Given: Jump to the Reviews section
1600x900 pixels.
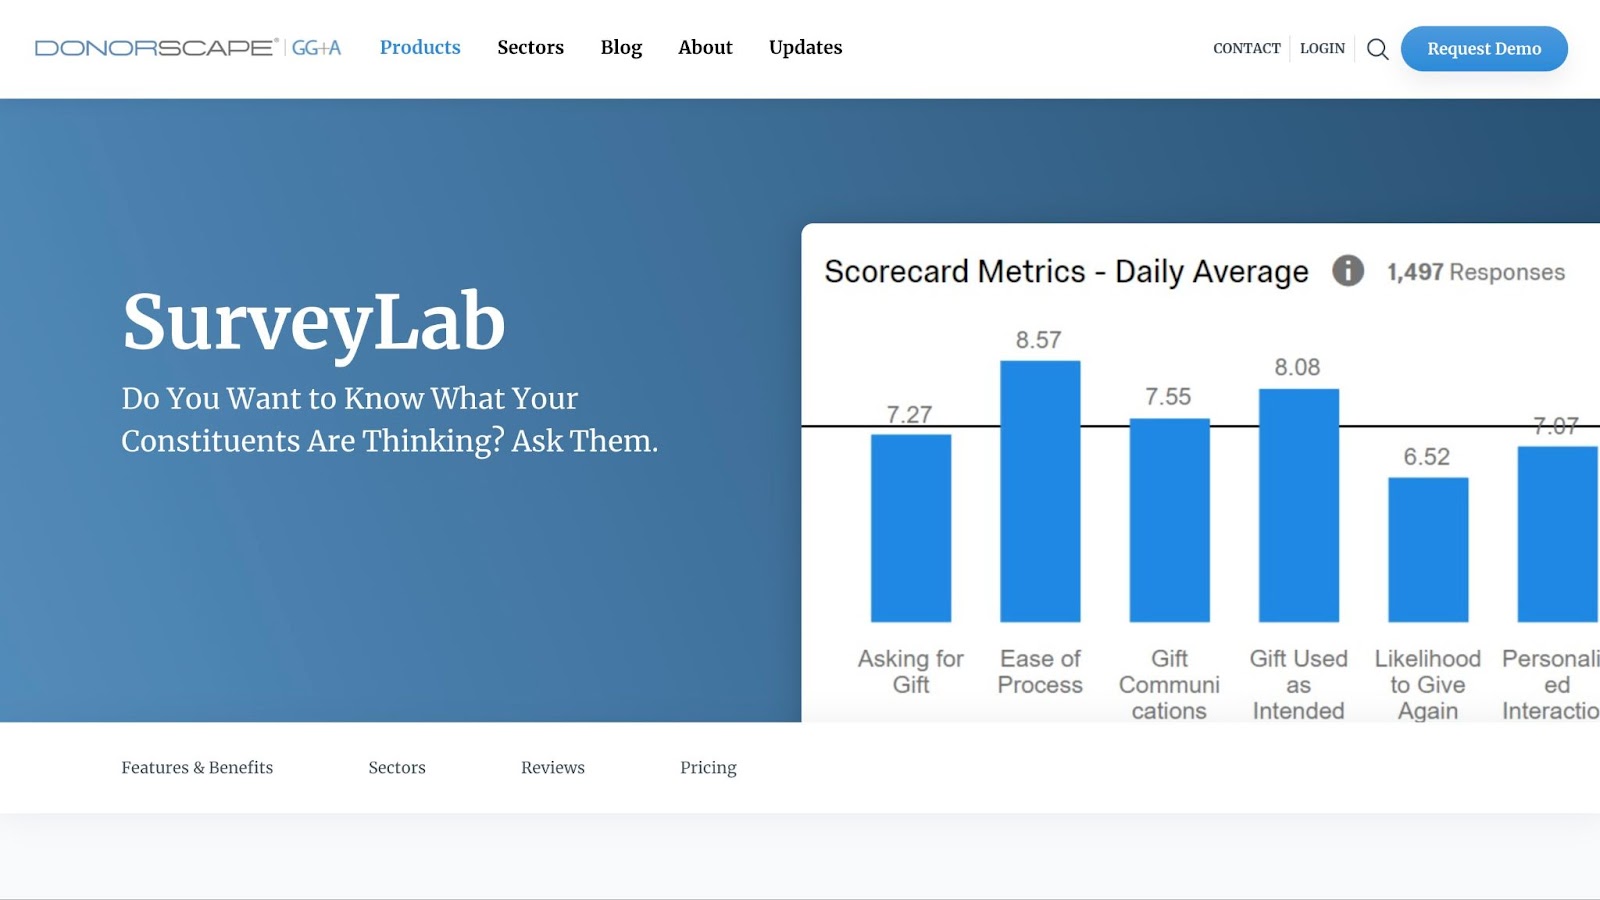Looking at the screenshot, I should click(553, 767).
